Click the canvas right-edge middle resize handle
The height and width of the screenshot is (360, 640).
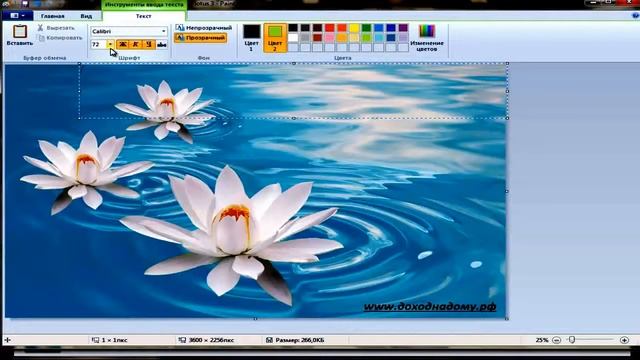click(x=507, y=191)
